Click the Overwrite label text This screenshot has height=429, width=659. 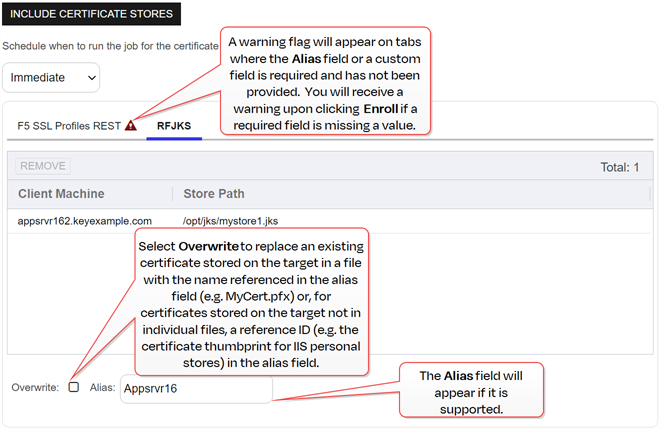click(x=35, y=387)
